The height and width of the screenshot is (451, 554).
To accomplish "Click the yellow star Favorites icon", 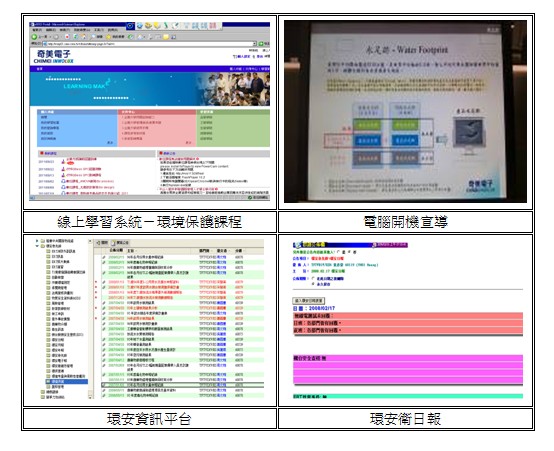I will (108, 37).
